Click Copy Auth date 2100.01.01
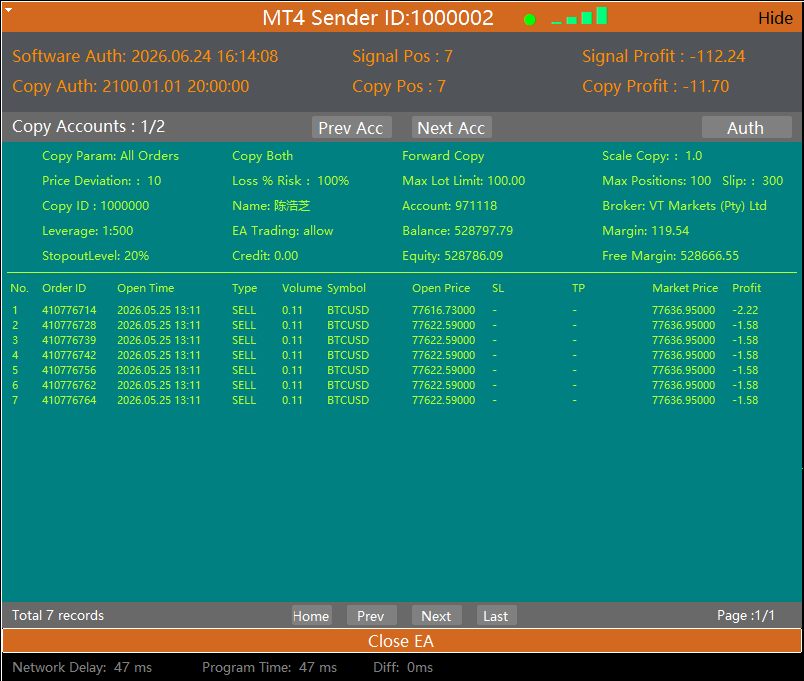Image resolution: width=804 pixels, height=681 pixels. pyautogui.click(x=142, y=86)
